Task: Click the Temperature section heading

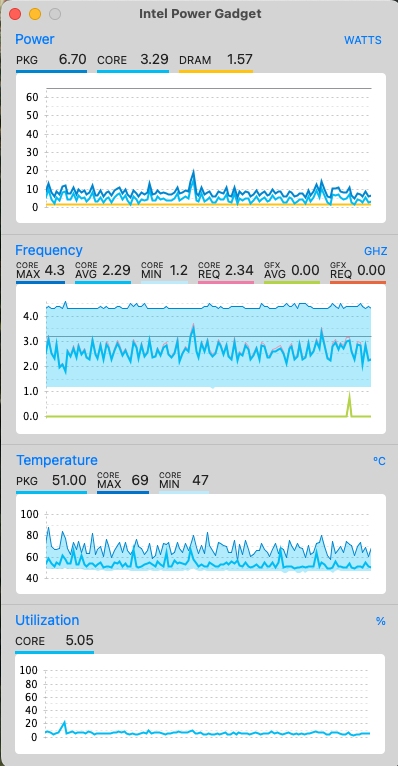Action: [57, 460]
